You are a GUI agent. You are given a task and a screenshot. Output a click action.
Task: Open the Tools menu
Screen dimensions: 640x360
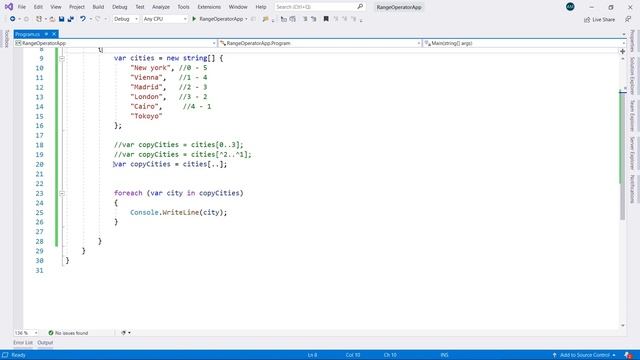pyautogui.click(x=183, y=7)
